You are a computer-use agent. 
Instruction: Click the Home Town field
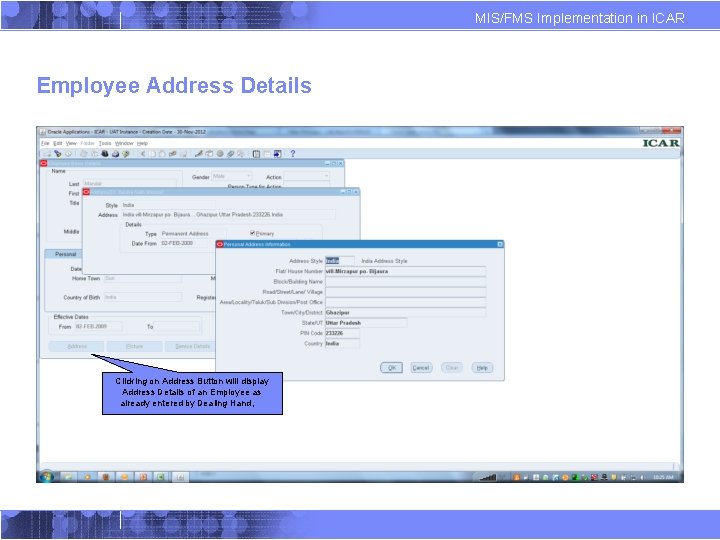tap(142, 278)
